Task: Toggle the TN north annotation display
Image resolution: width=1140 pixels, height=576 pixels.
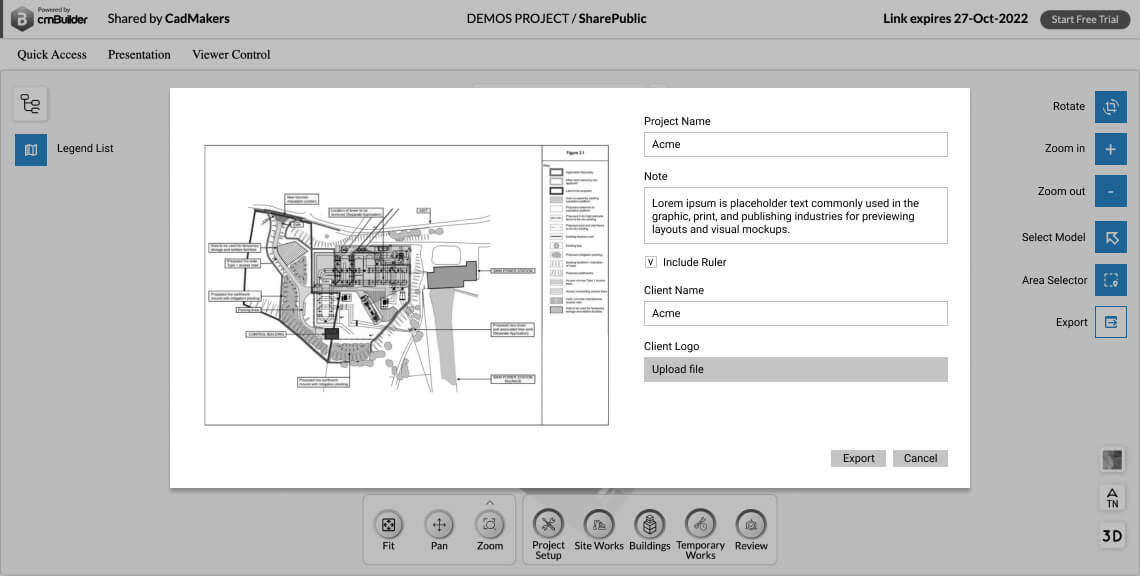Action: click(x=1112, y=497)
